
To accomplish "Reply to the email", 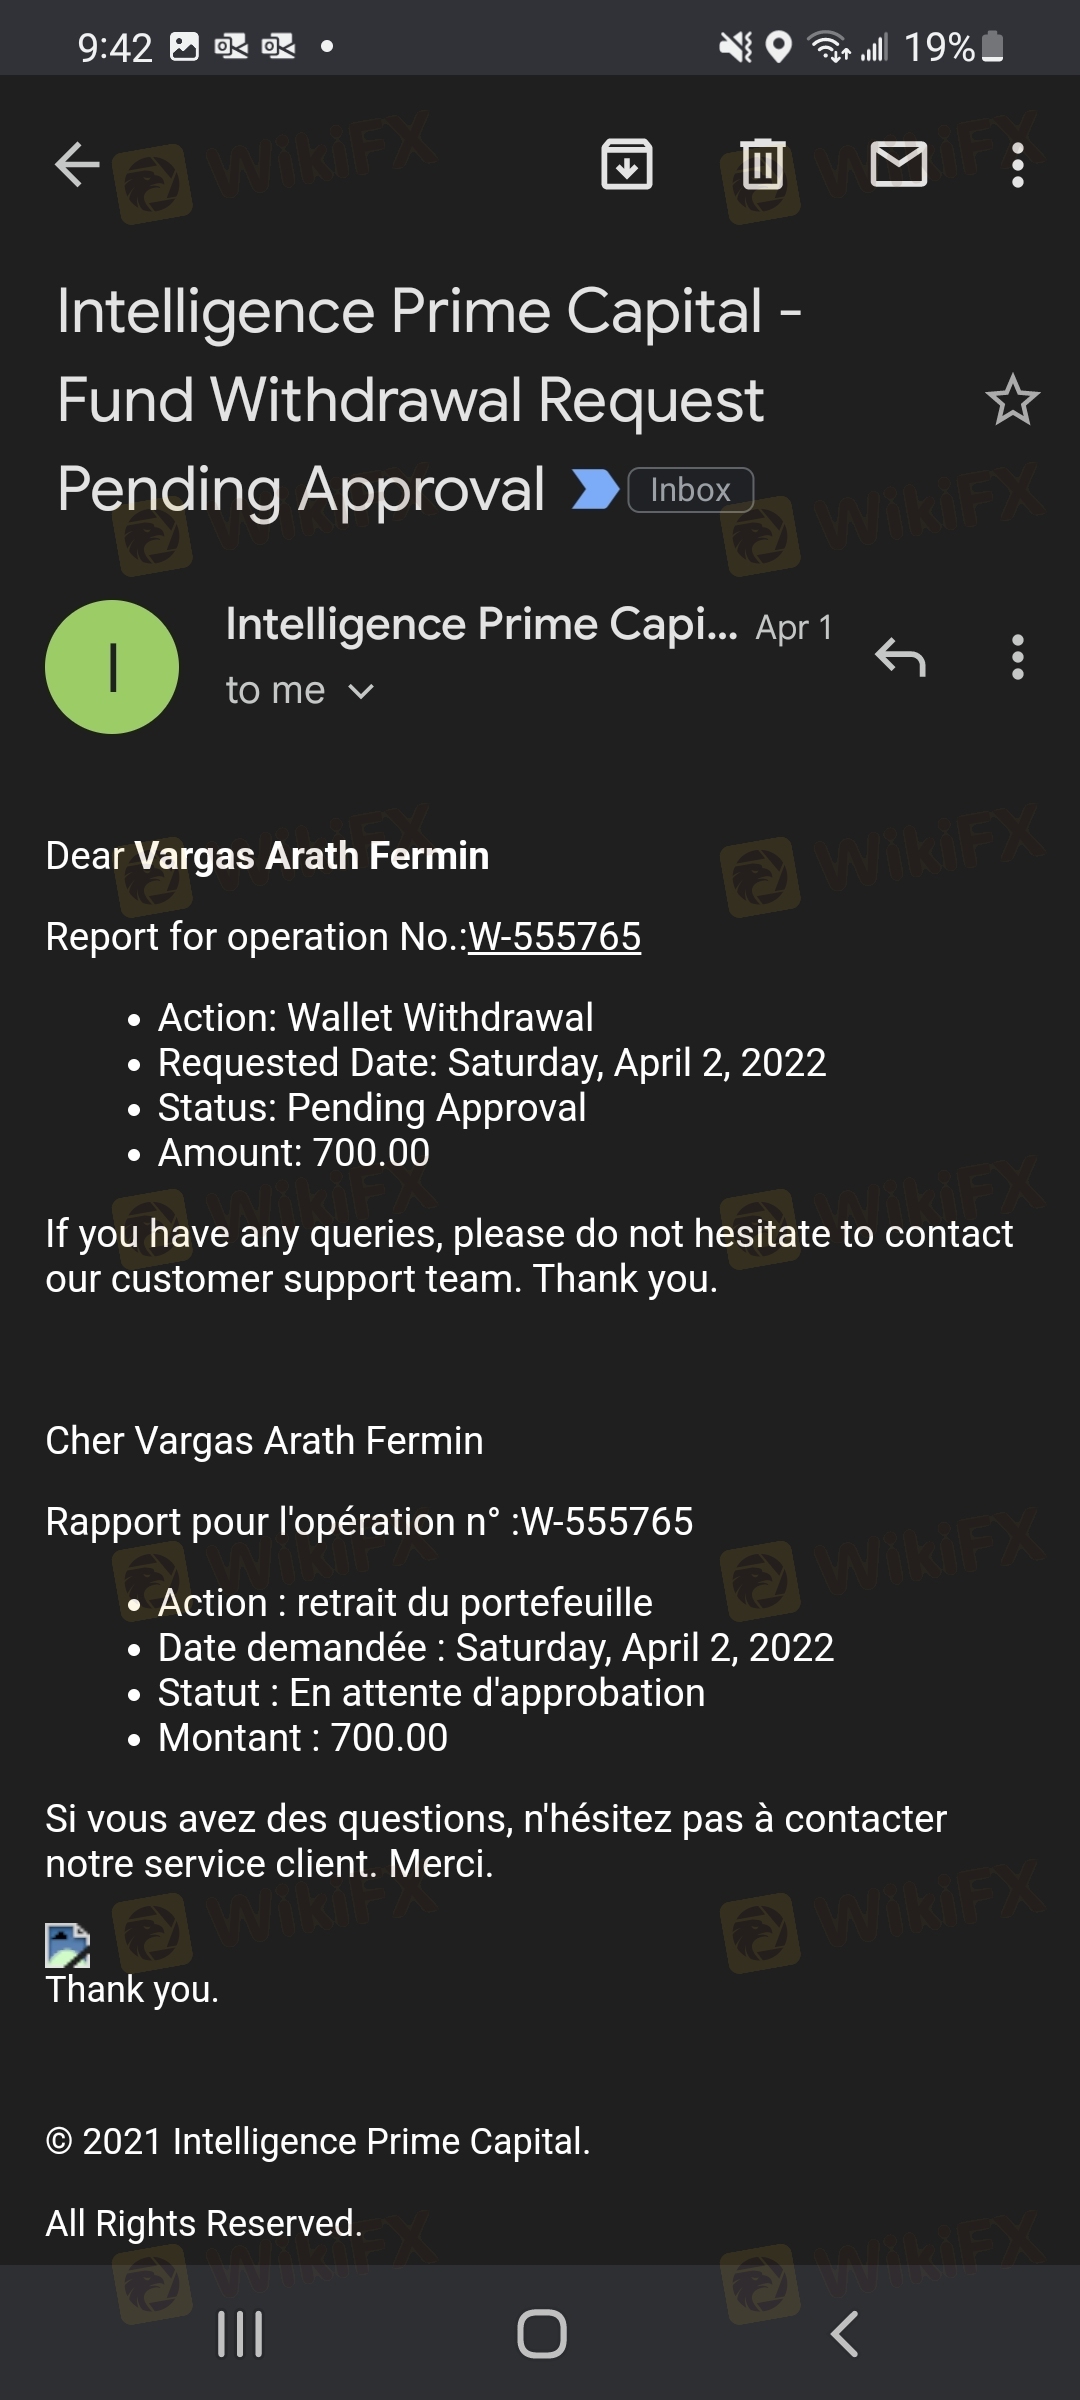I will (x=900, y=658).
